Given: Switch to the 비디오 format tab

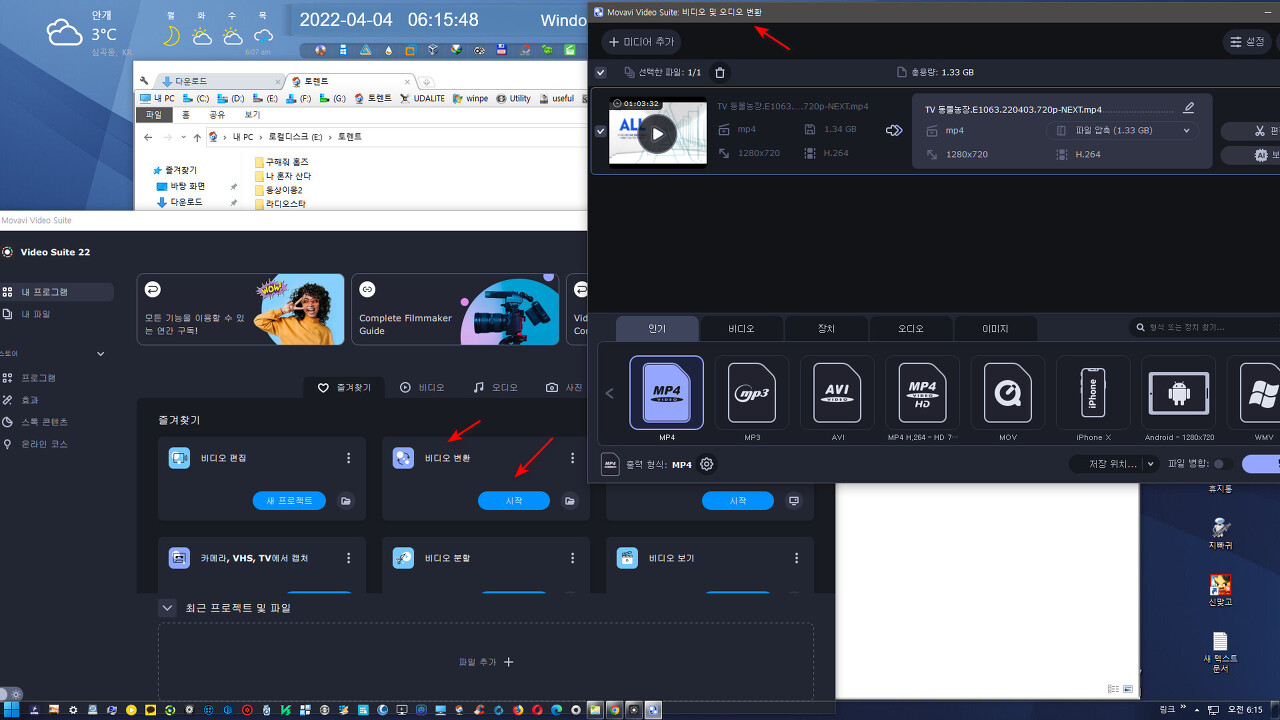Looking at the screenshot, I should click(x=741, y=328).
